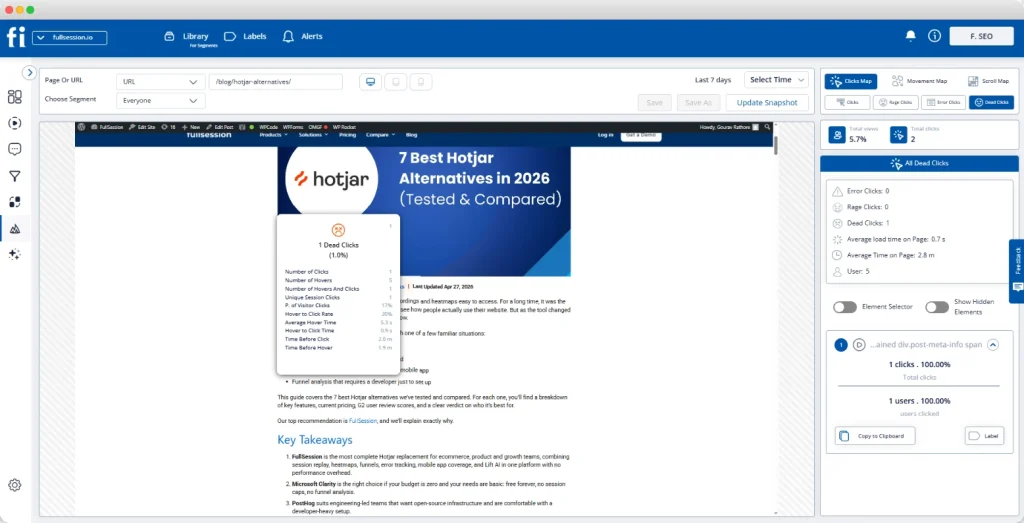The image size is (1024, 523).
Task: Open Labels in top navigation
Action: click(245, 37)
